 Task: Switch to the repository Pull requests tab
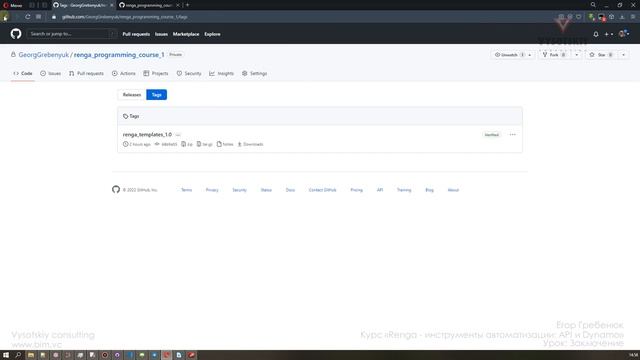[x=86, y=73]
